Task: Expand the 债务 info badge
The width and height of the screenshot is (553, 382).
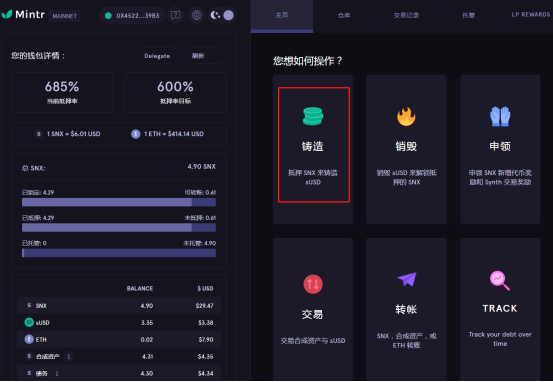Action: (x=57, y=374)
